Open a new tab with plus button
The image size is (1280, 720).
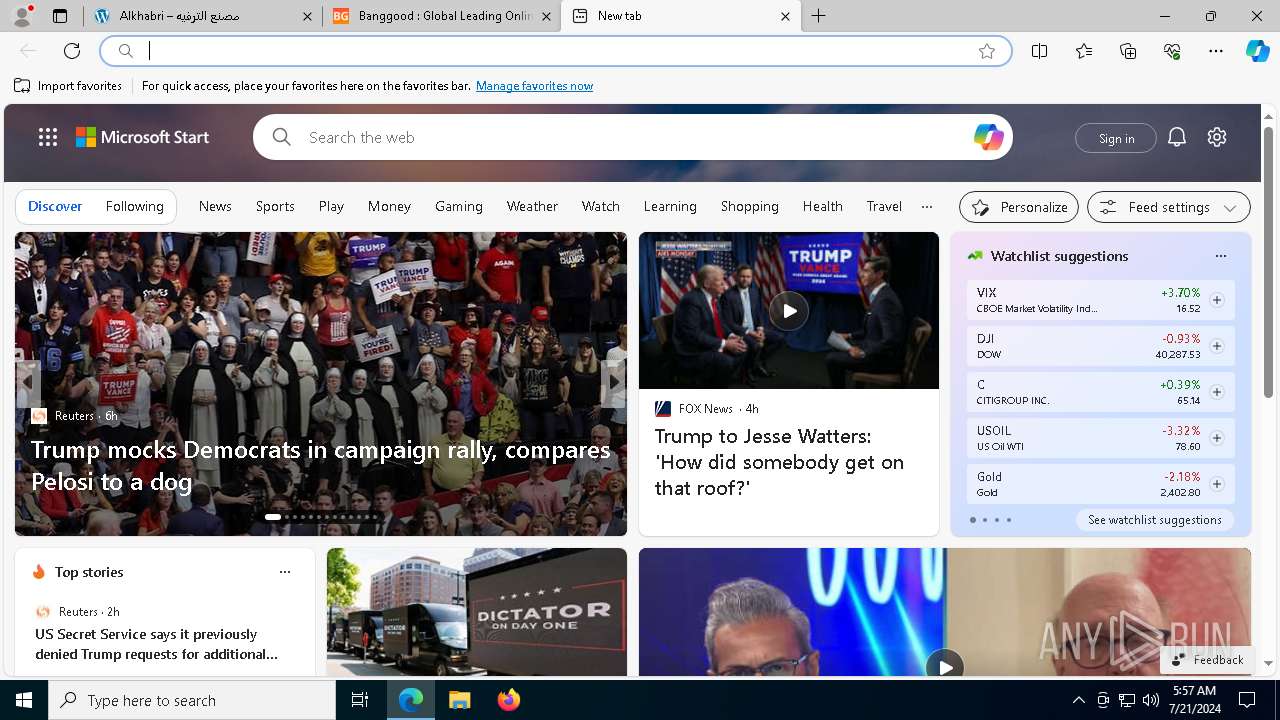819,16
